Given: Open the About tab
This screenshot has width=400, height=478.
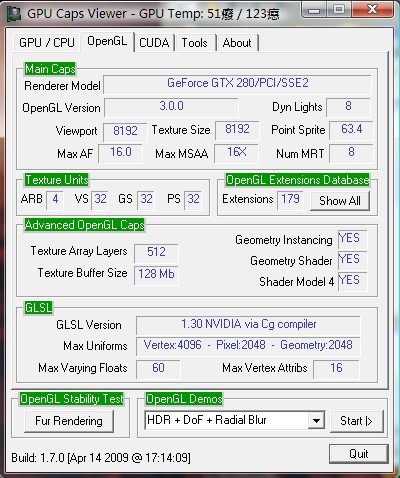Looking at the screenshot, I should click(x=237, y=43).
